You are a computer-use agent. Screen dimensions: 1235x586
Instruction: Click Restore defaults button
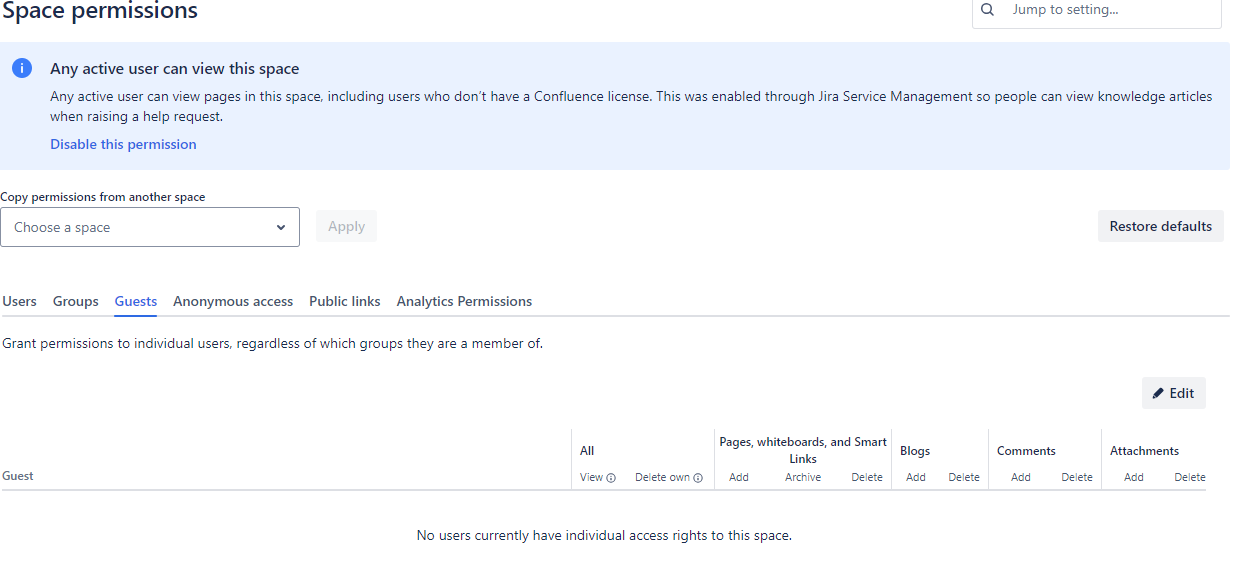[1161, 226]
